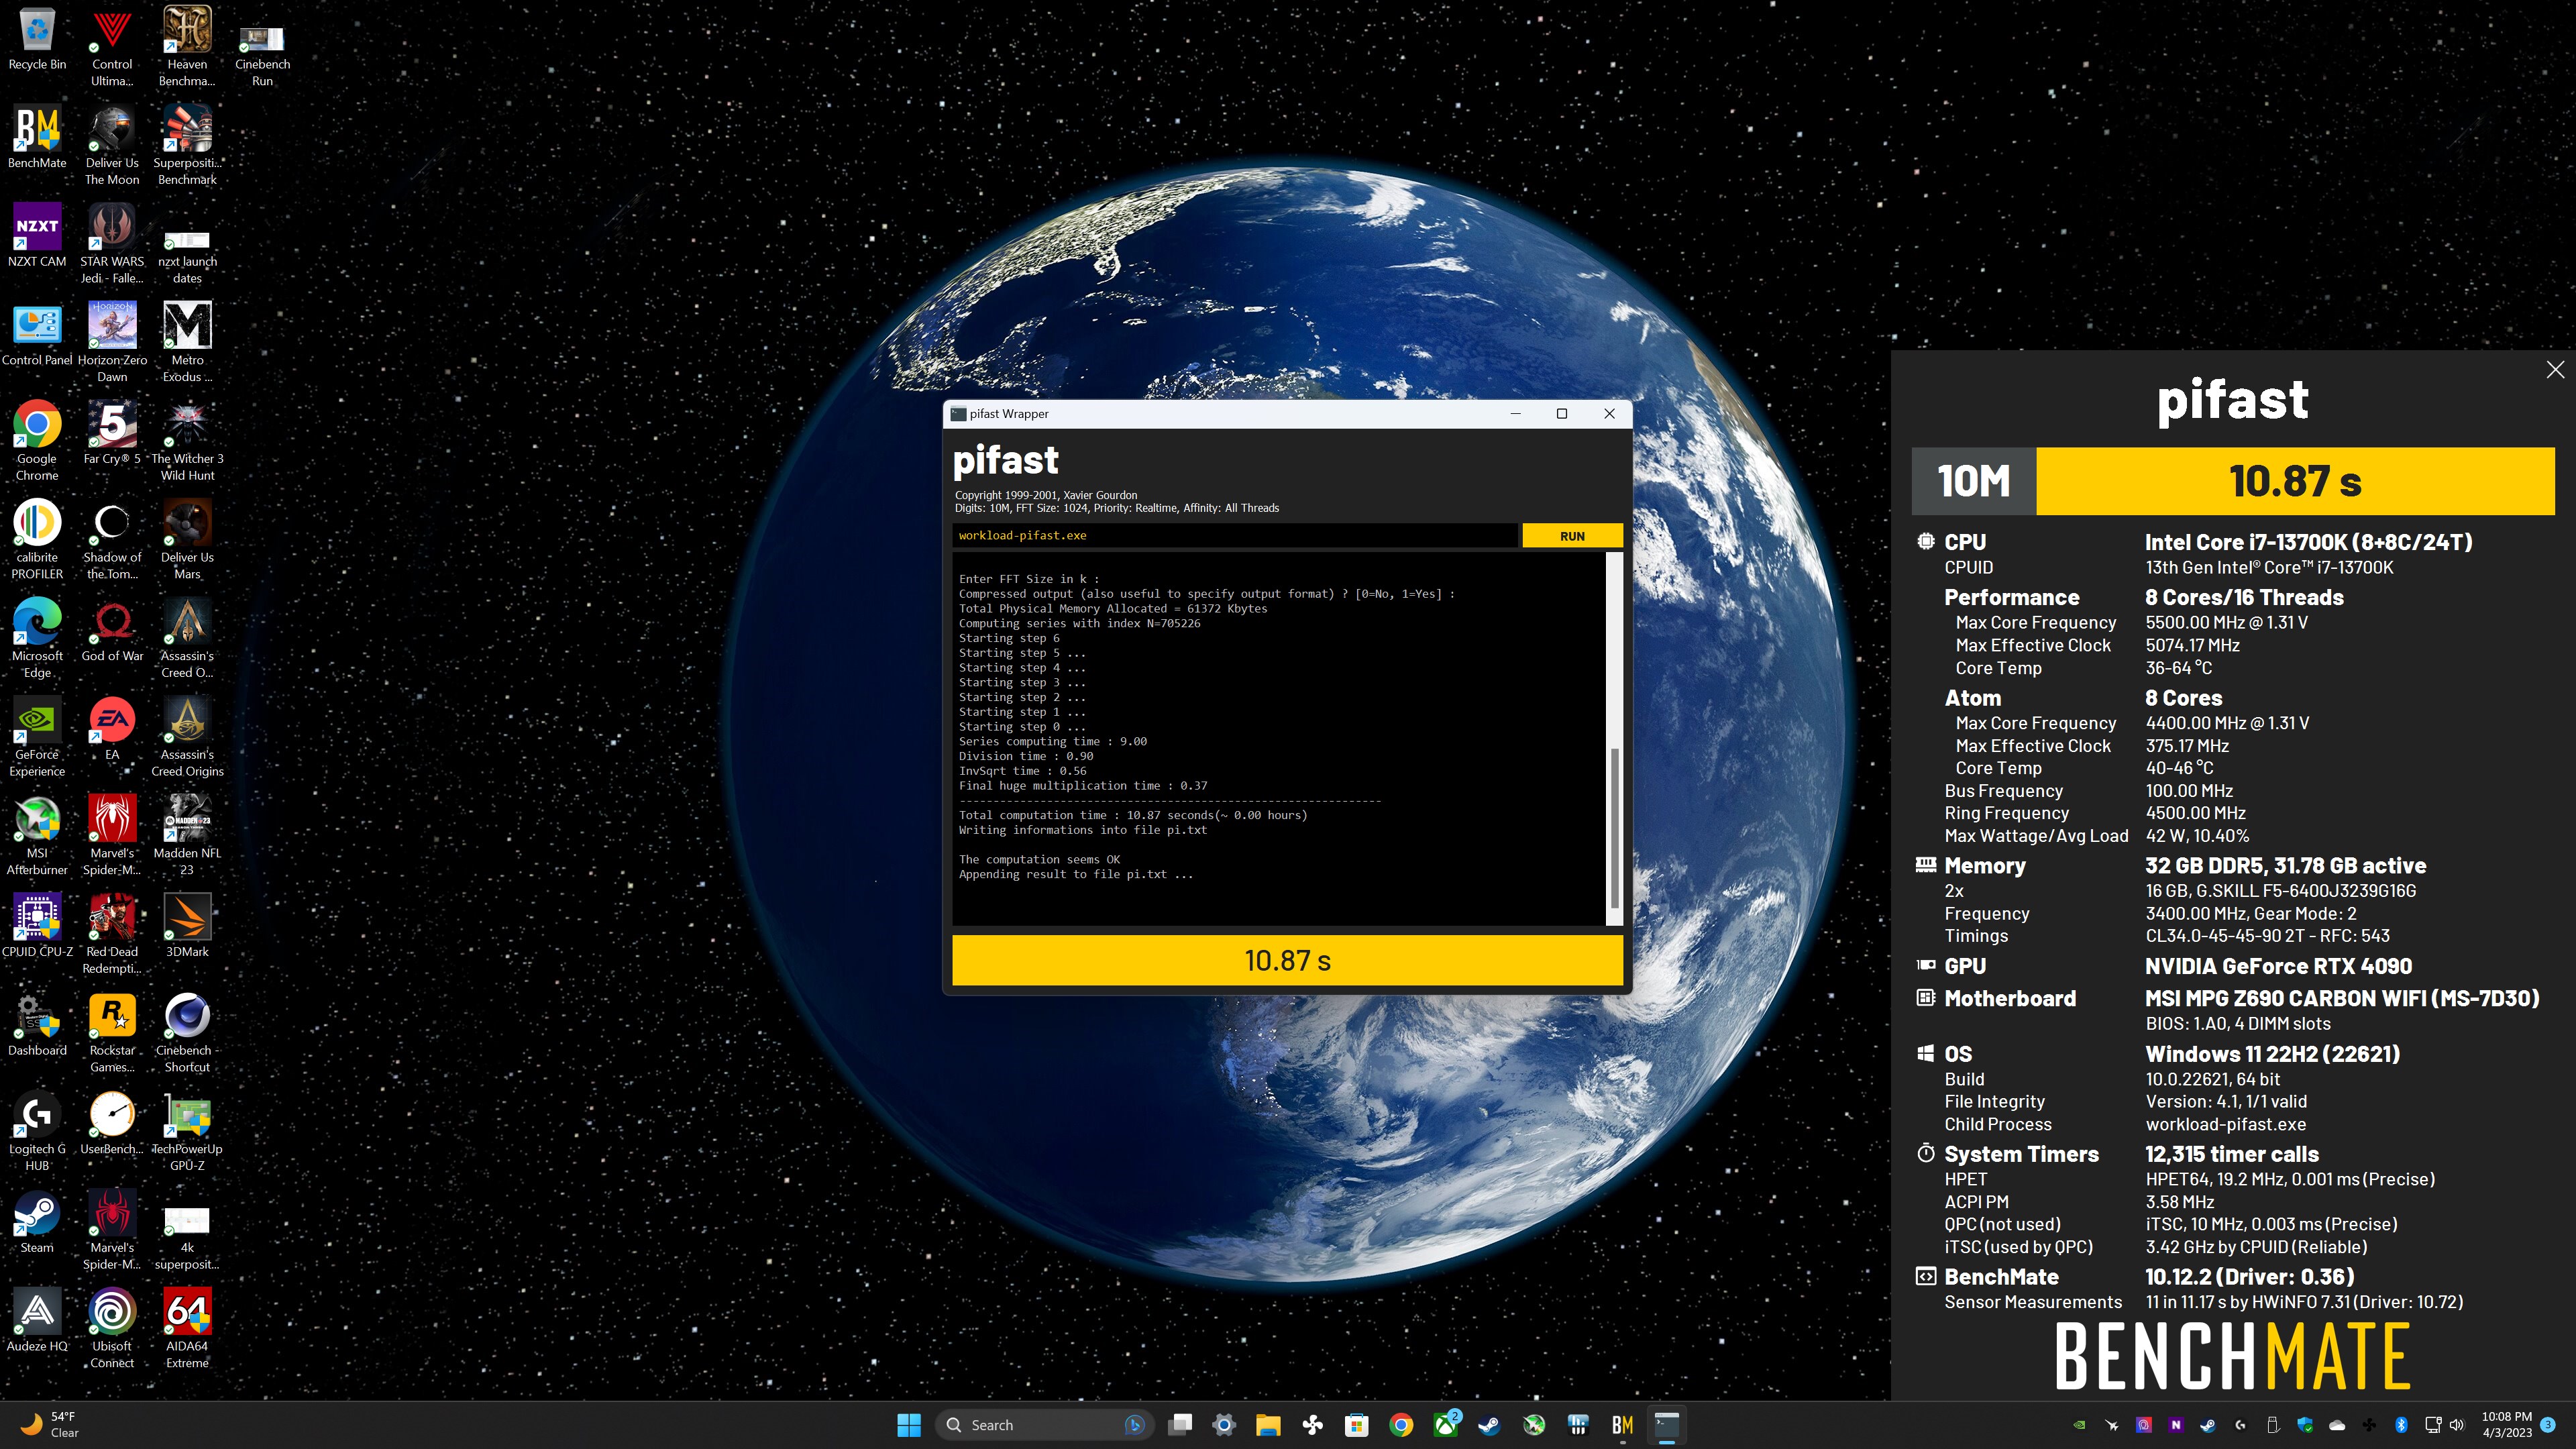Click the '12,315 timer calls' value
The width and height of the screenshot is (2576, 1449).
pyautogui.click(x=2231, y=1154)
